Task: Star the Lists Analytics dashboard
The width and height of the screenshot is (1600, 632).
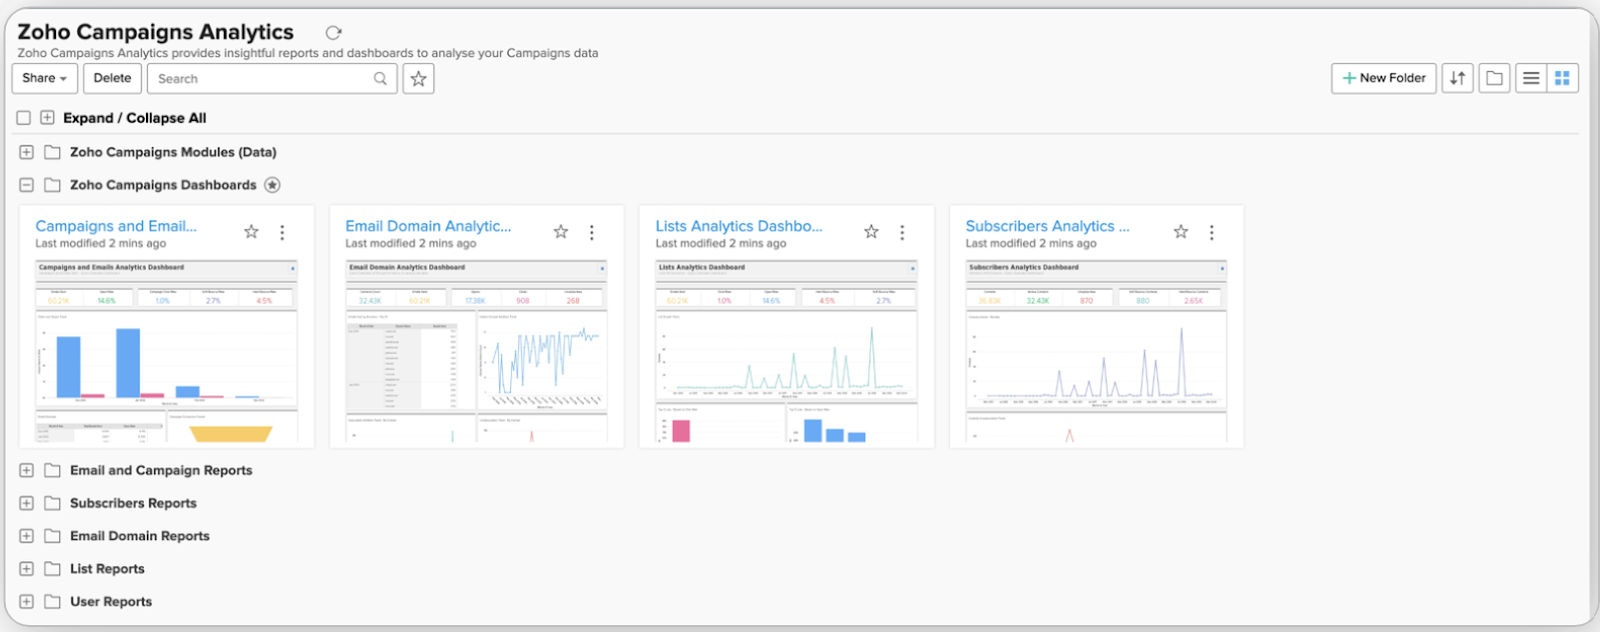Action: 871,232
